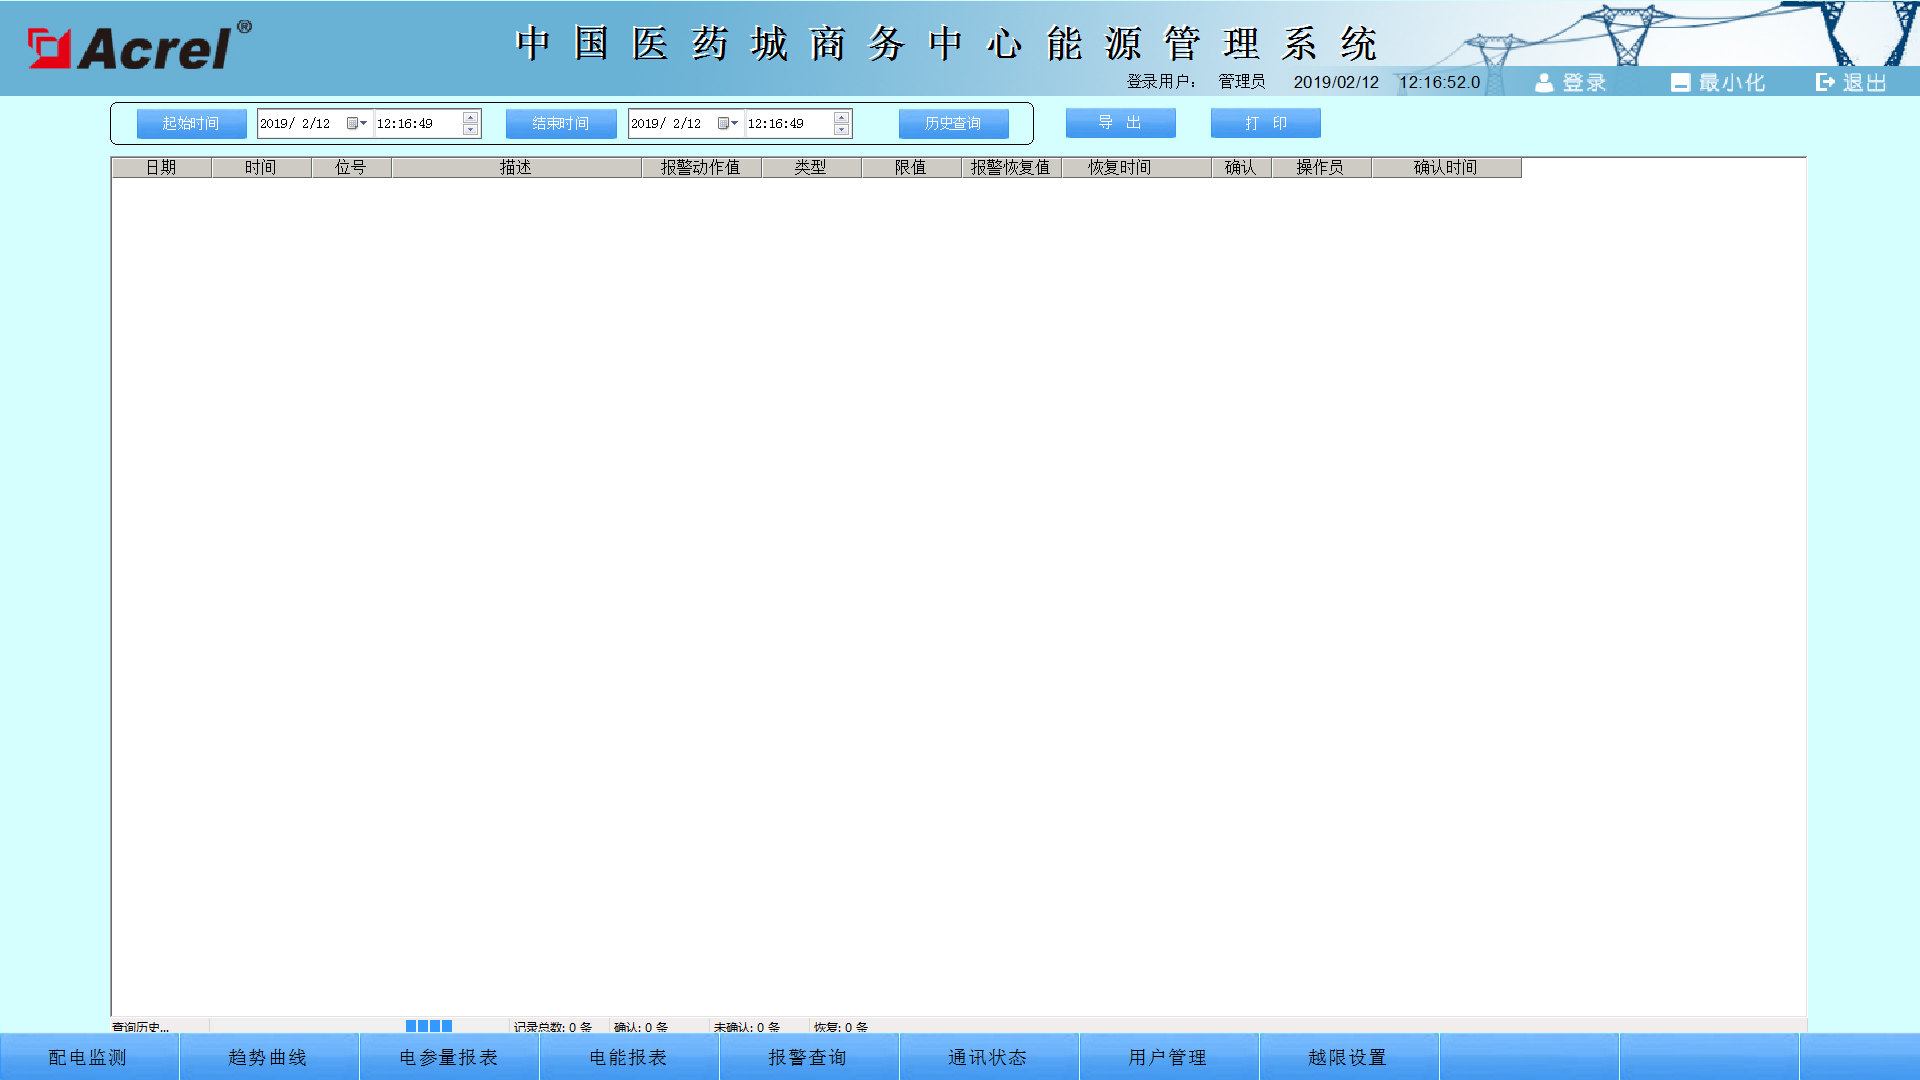
Task: Decrease end time with down spinner
Action: (x=842, y=130)
